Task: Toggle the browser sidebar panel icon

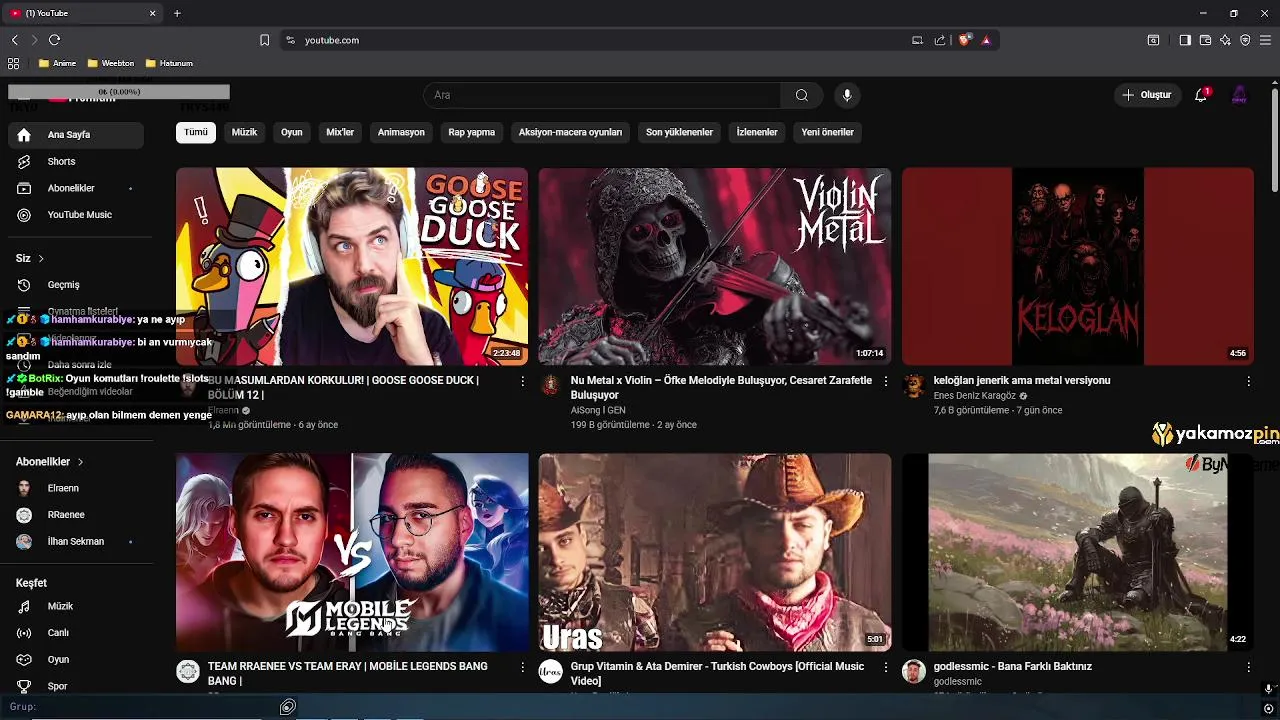Action: [x=1185, y=40]
